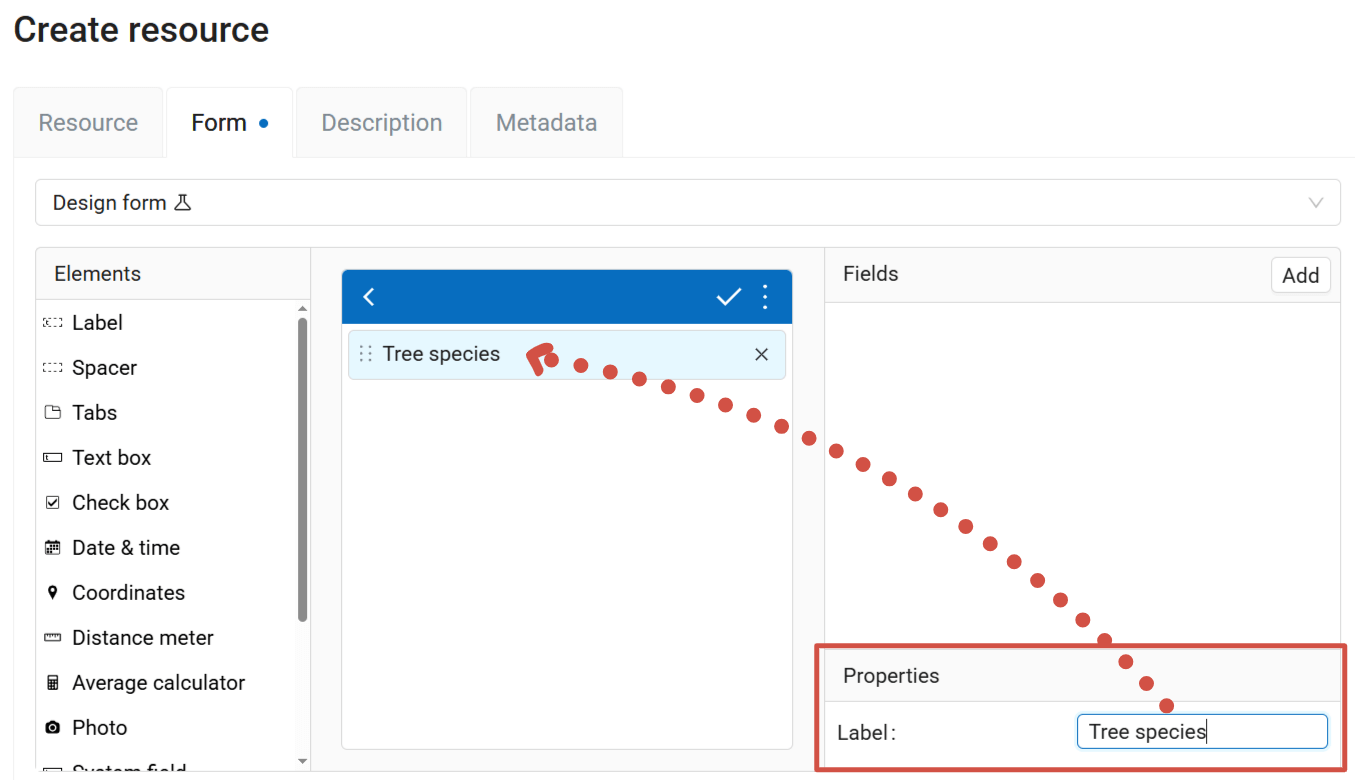Click the back arrow in form header

(x=369, y=297)
